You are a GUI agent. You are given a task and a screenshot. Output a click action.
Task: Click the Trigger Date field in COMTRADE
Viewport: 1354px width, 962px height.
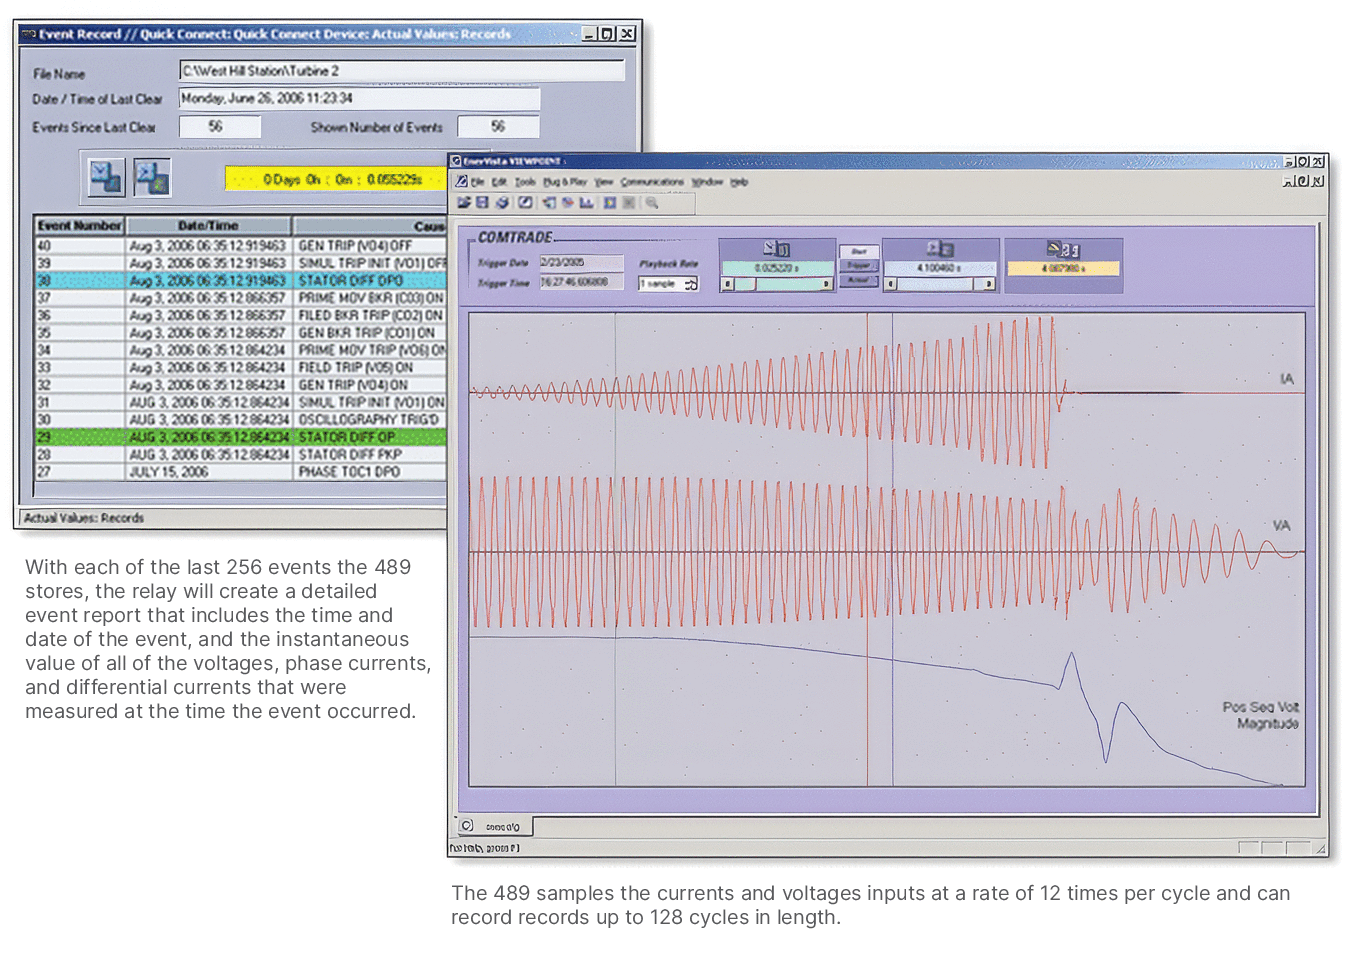click(582, 261)
